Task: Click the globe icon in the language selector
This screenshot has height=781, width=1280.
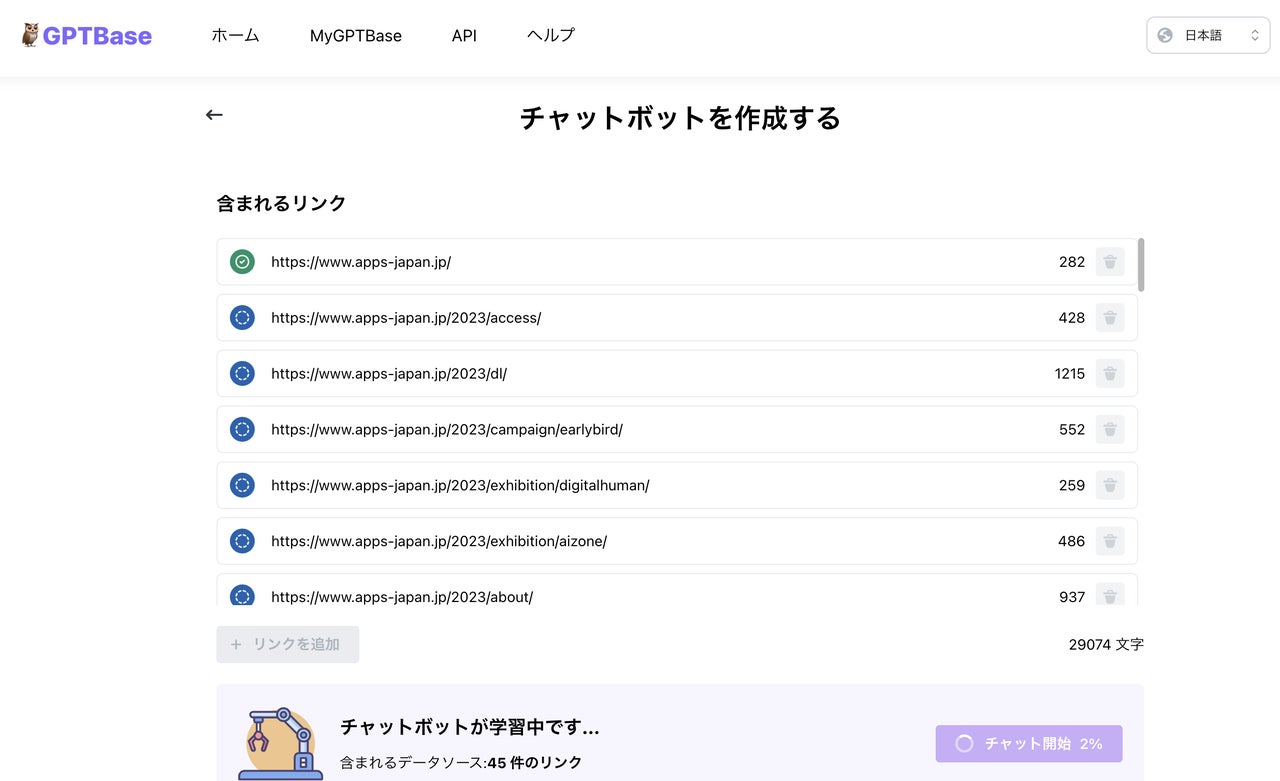Action: 1164,34
